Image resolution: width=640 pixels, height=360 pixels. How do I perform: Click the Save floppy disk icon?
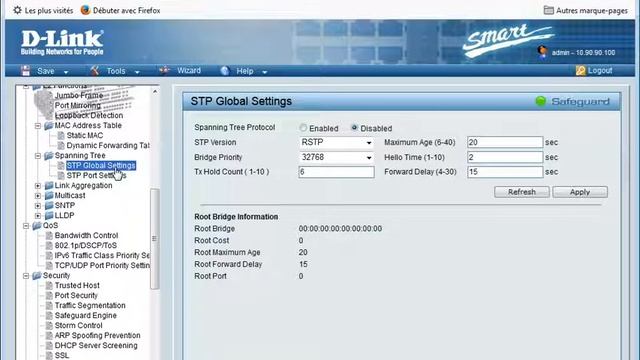pyautogui.click(x=26, y=71)
